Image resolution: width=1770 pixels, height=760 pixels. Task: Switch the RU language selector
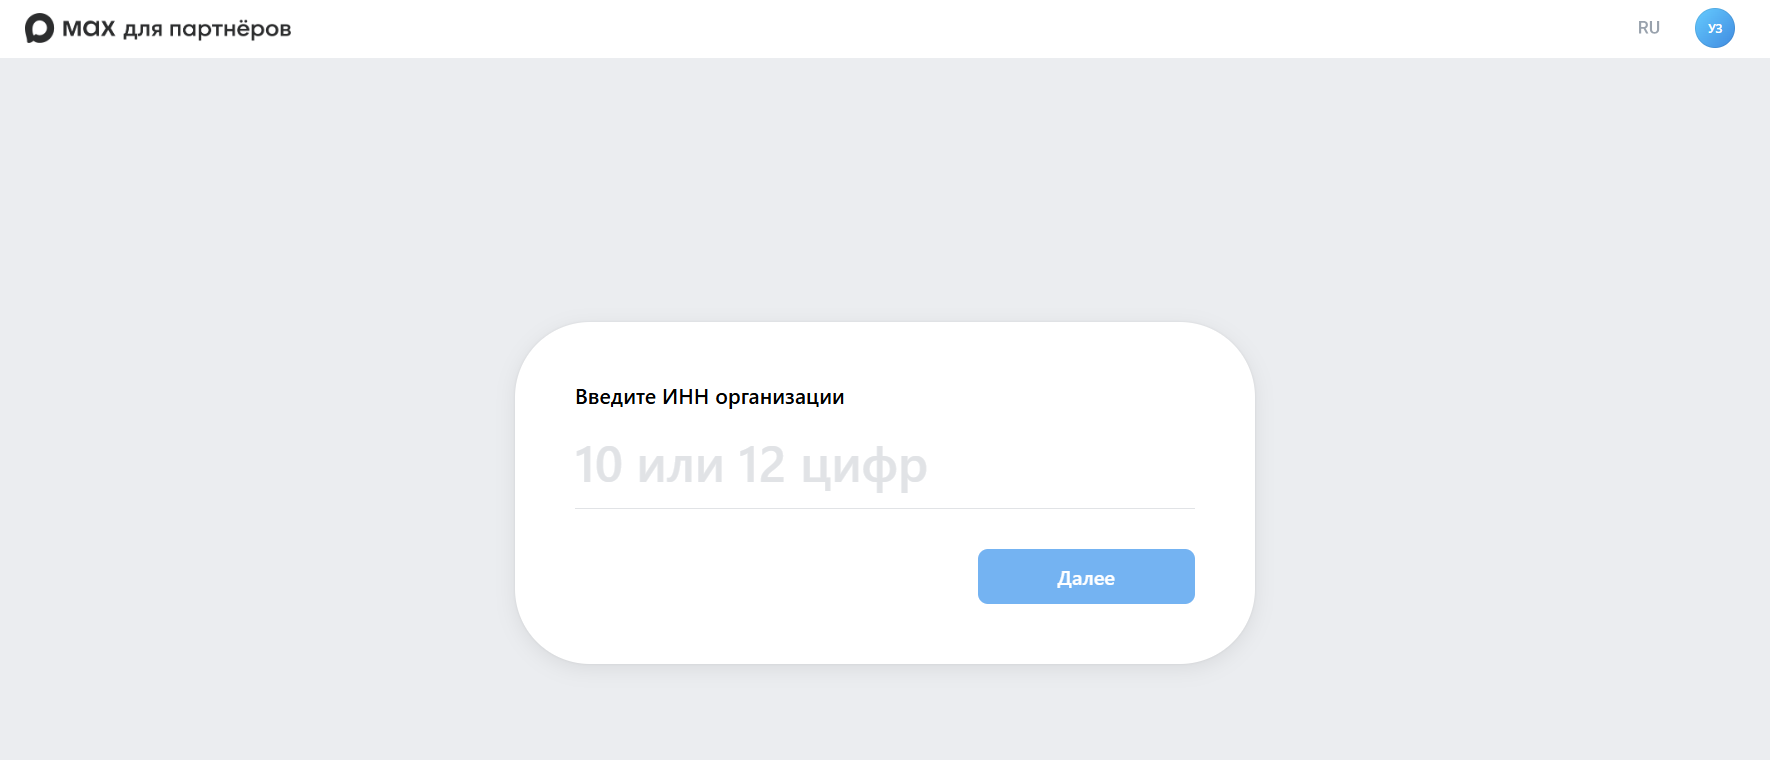[x=1648, y=28]
